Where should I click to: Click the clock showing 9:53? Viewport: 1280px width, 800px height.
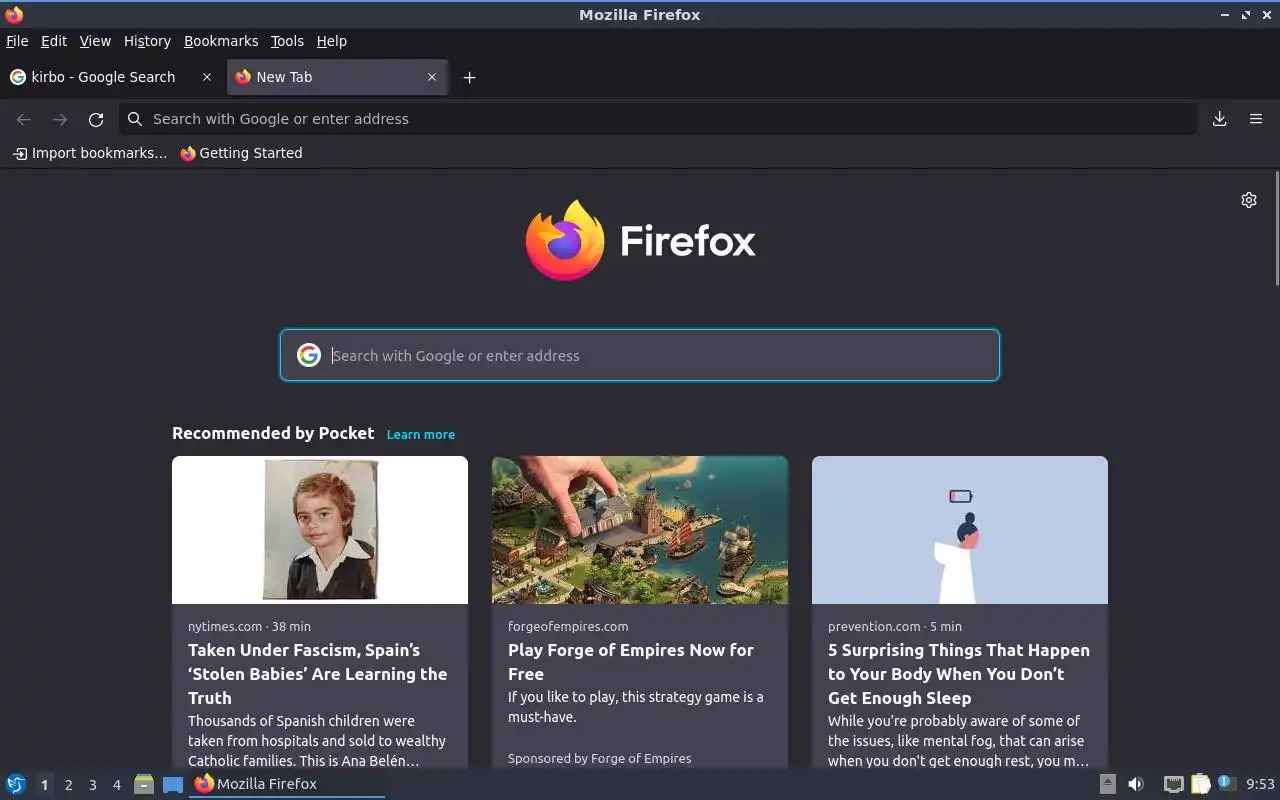point(1260,784)
